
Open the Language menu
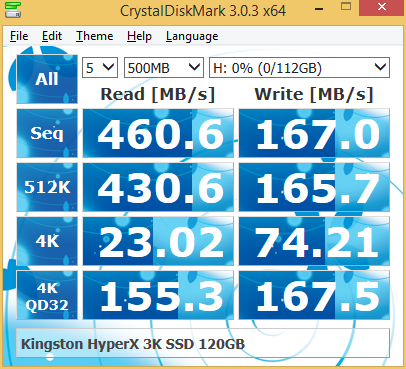[x=192, y=36]
